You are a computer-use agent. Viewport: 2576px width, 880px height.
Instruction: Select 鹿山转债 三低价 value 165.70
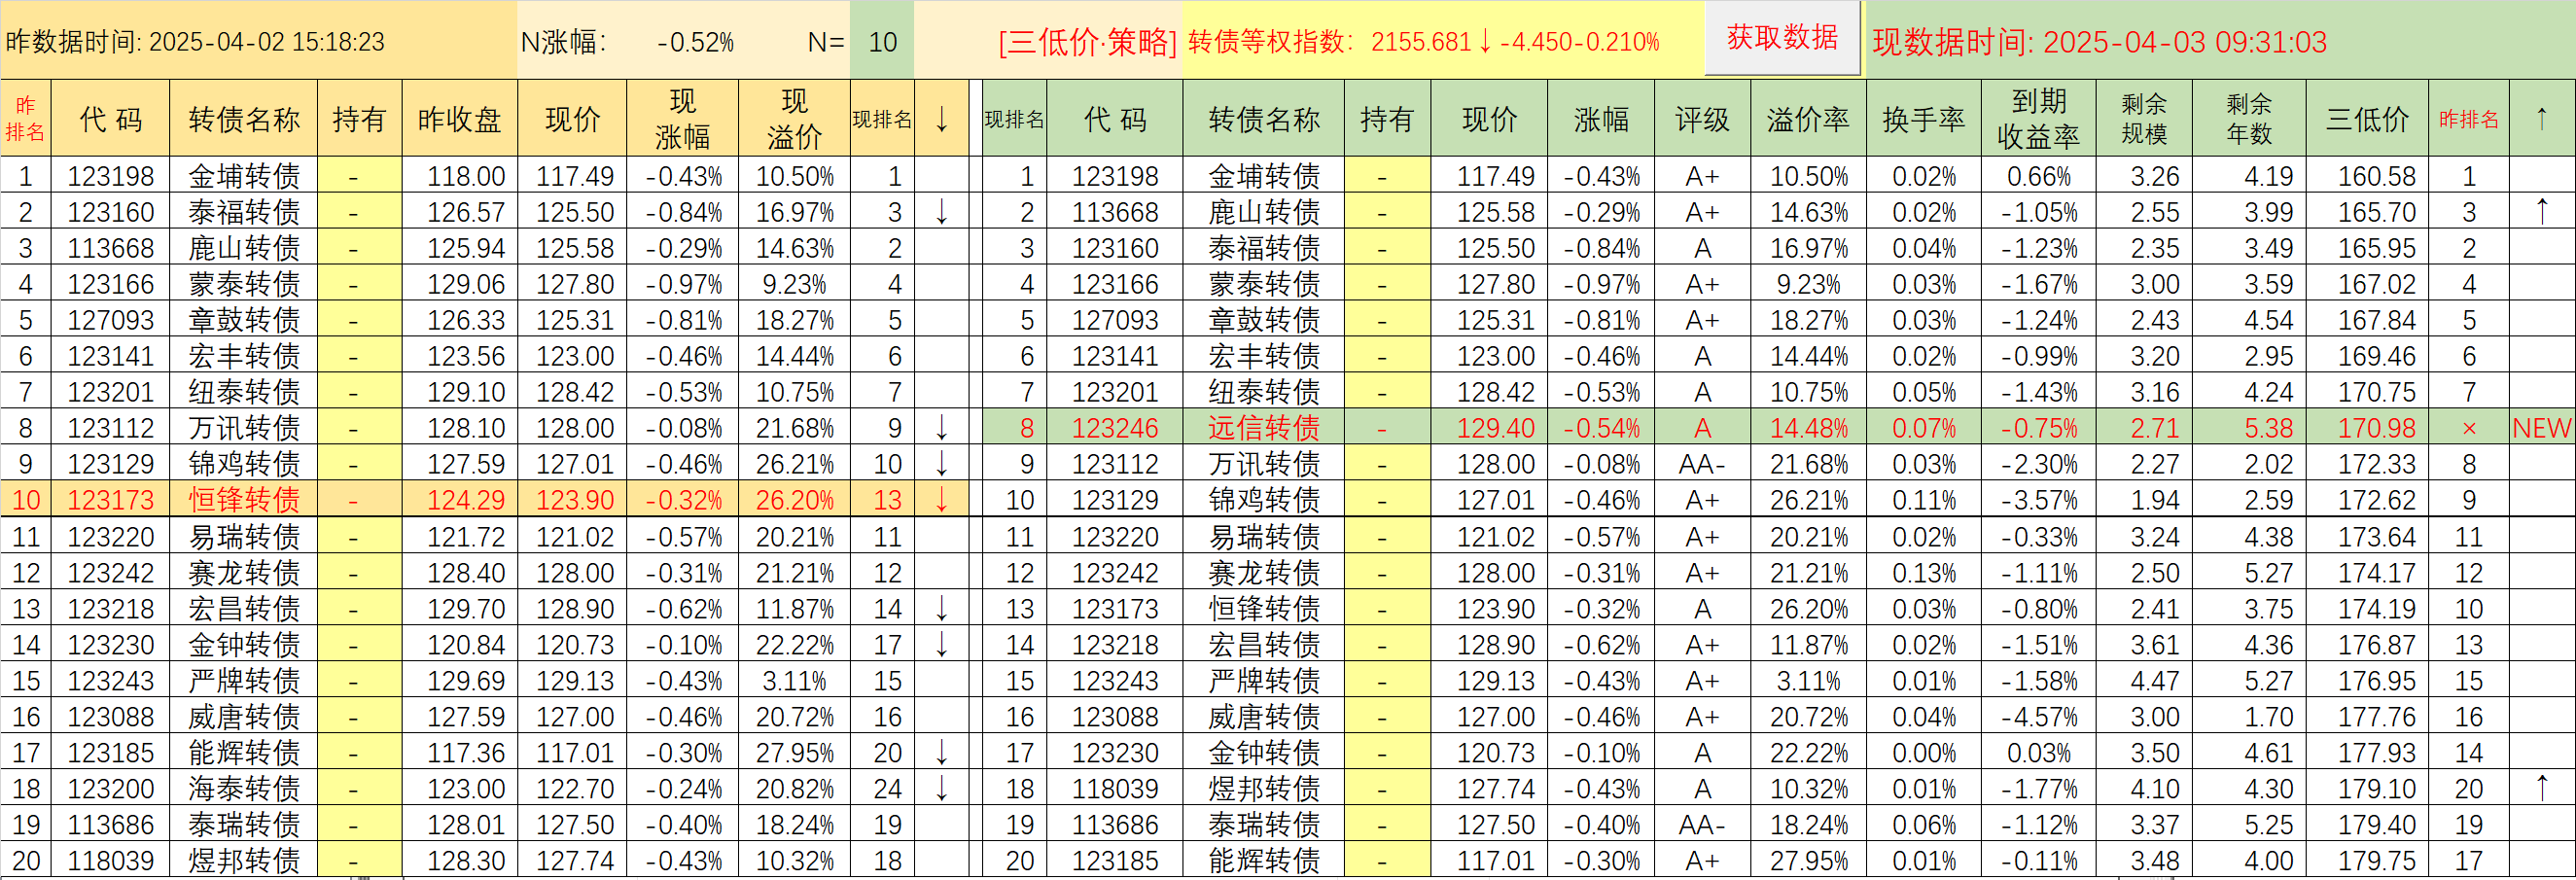pyautogui.click(x=2367, y=212)
